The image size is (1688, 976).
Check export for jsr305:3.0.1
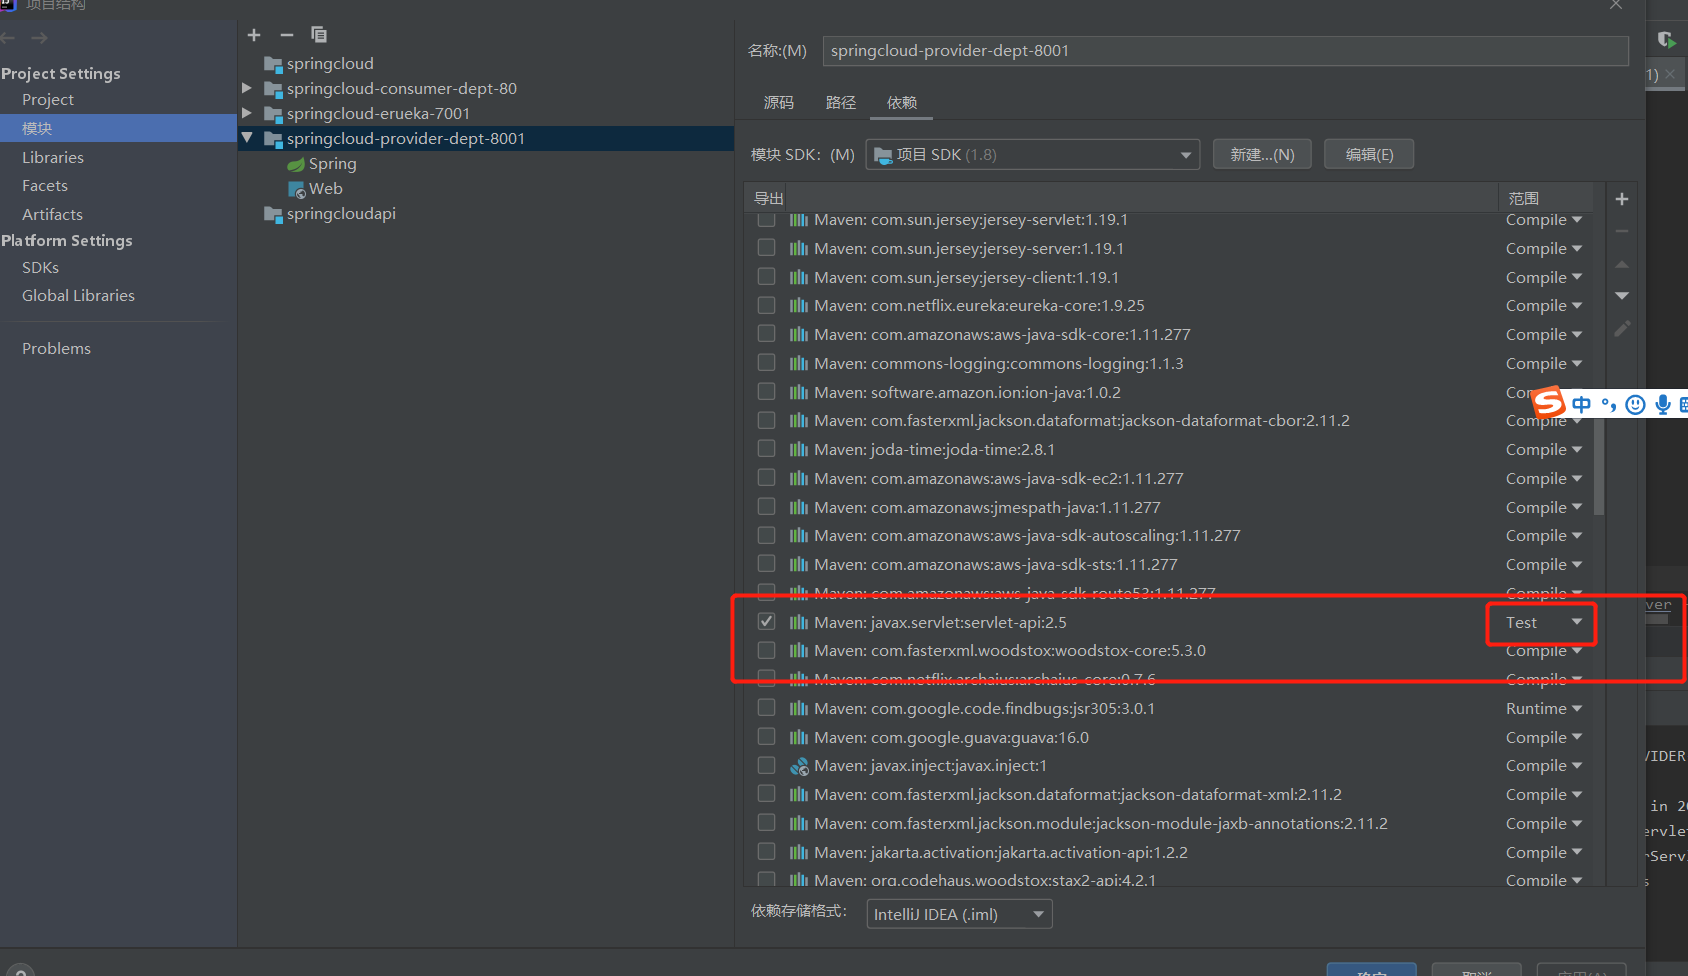coord(766,707)
